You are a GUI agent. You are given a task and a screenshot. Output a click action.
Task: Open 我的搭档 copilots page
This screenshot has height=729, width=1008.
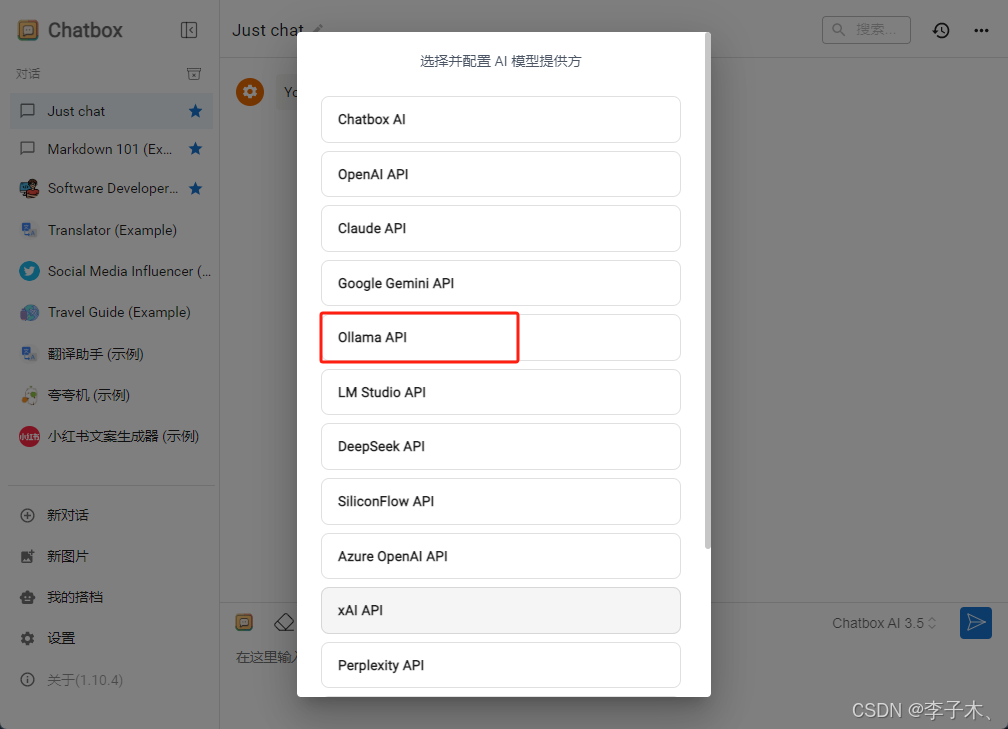pyautogui.click(x=112, y=597)
